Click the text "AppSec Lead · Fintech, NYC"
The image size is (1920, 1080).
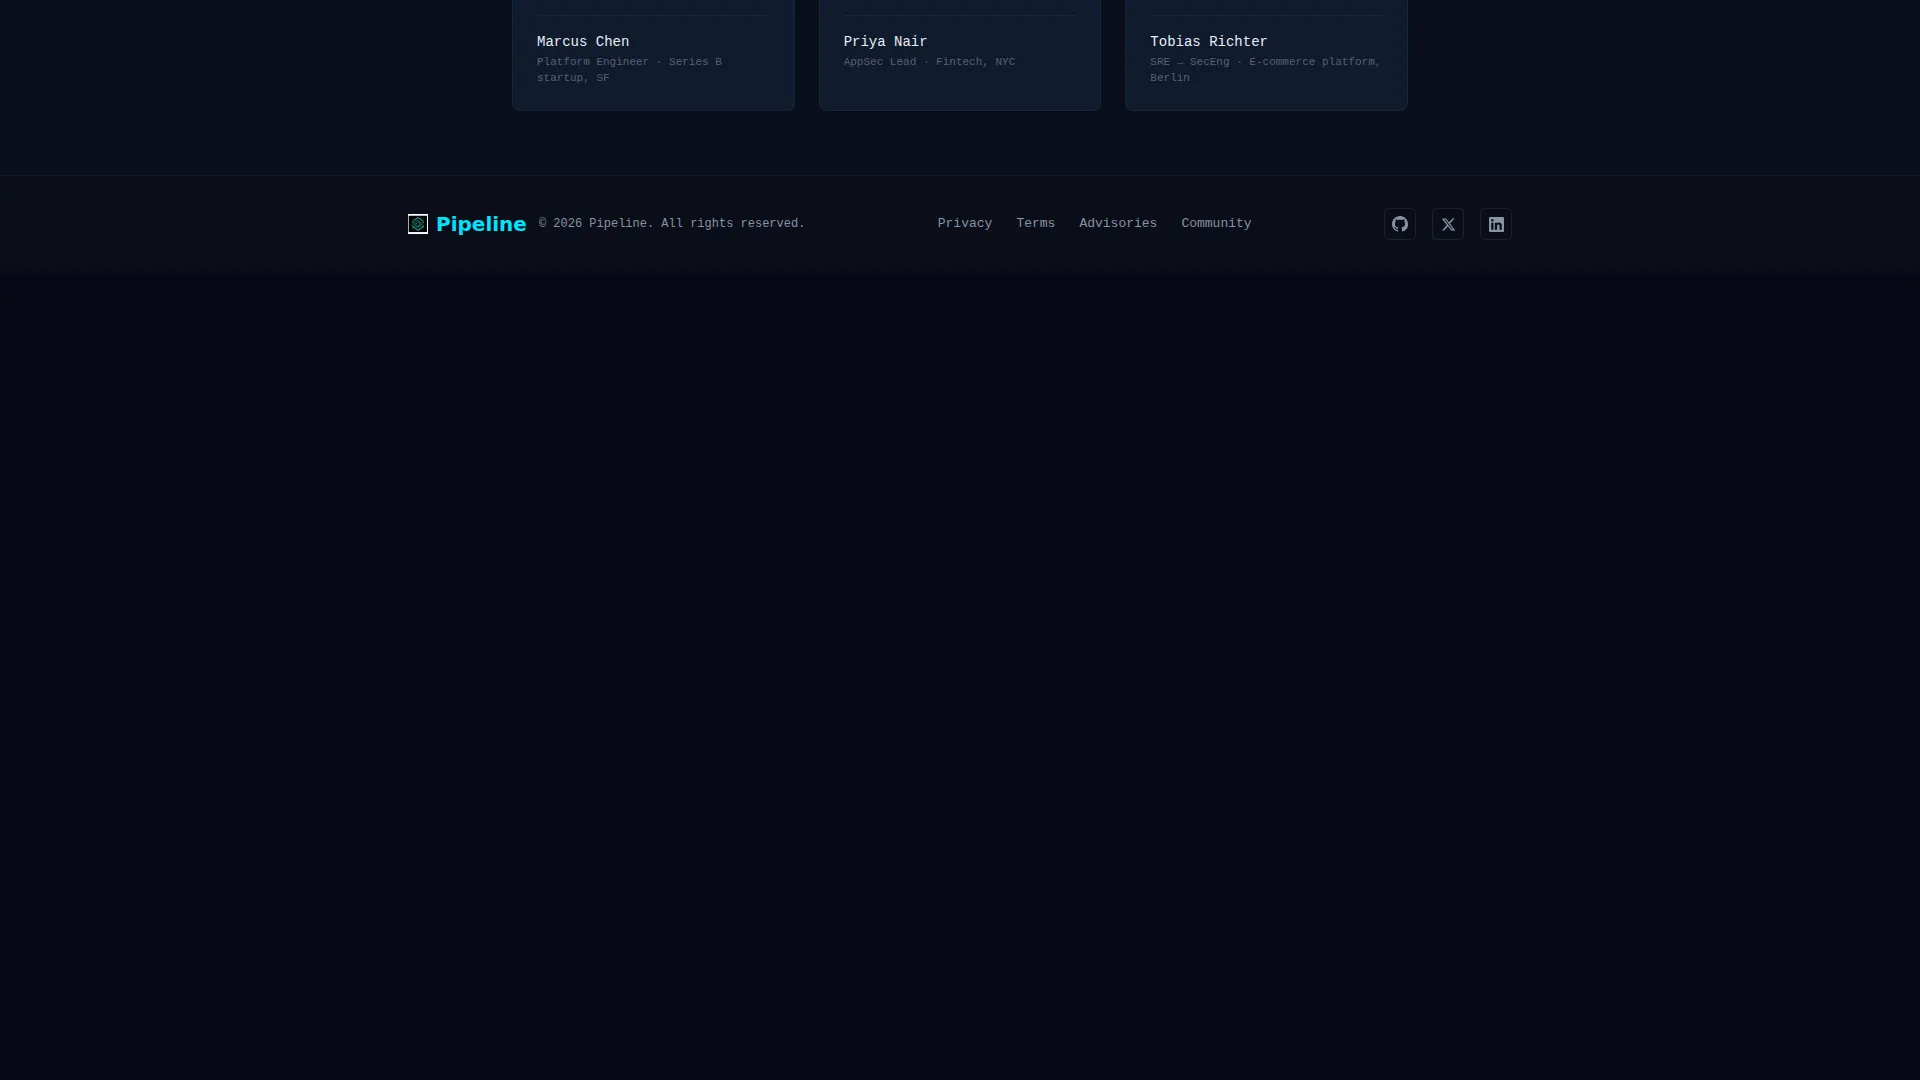click(929, 62)
